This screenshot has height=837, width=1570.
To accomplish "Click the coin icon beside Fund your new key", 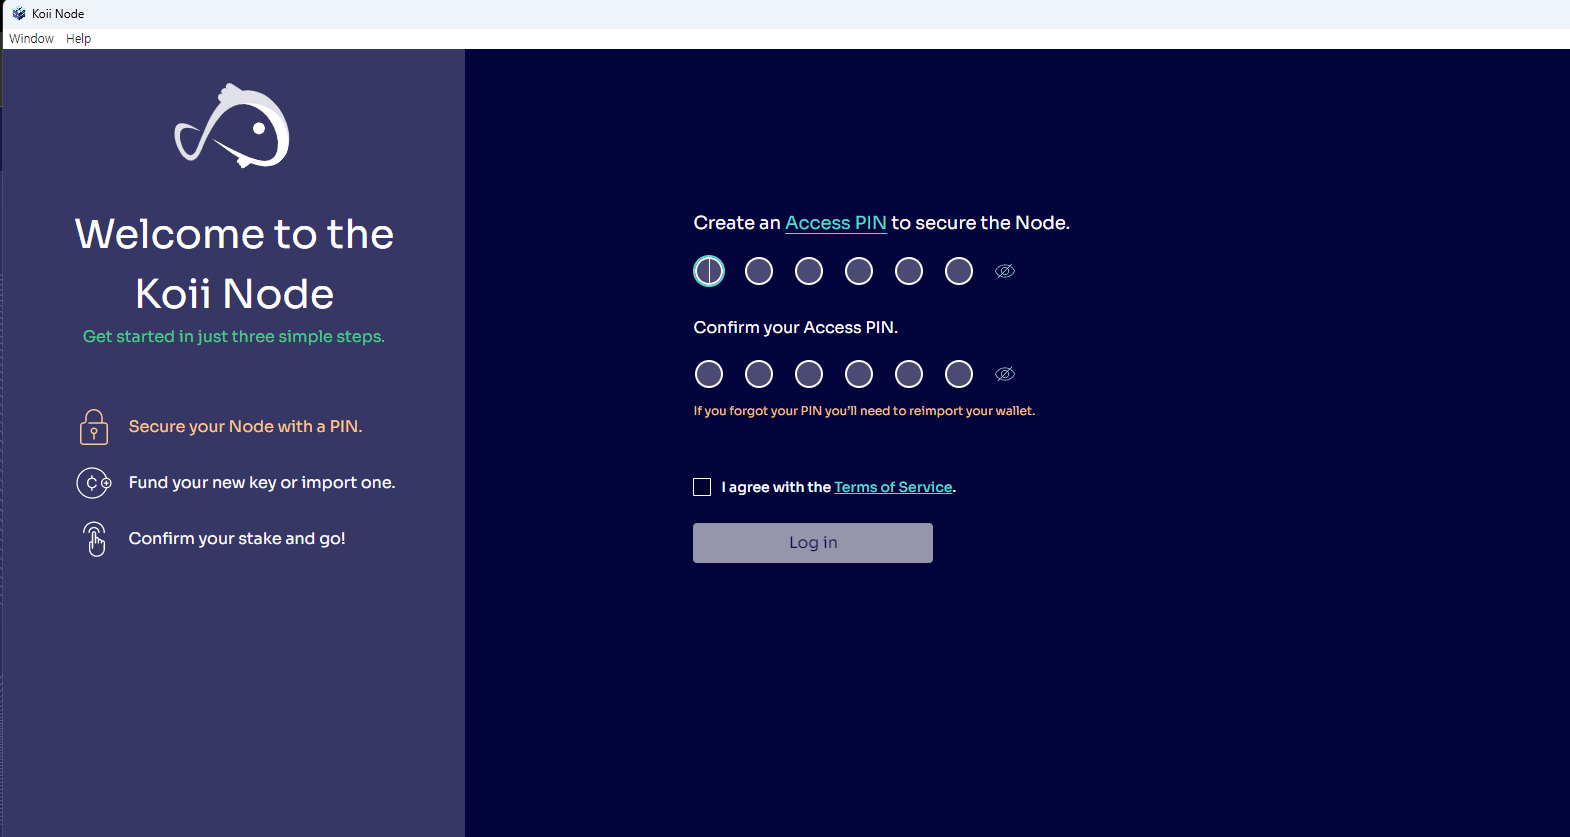I will 94,483.
